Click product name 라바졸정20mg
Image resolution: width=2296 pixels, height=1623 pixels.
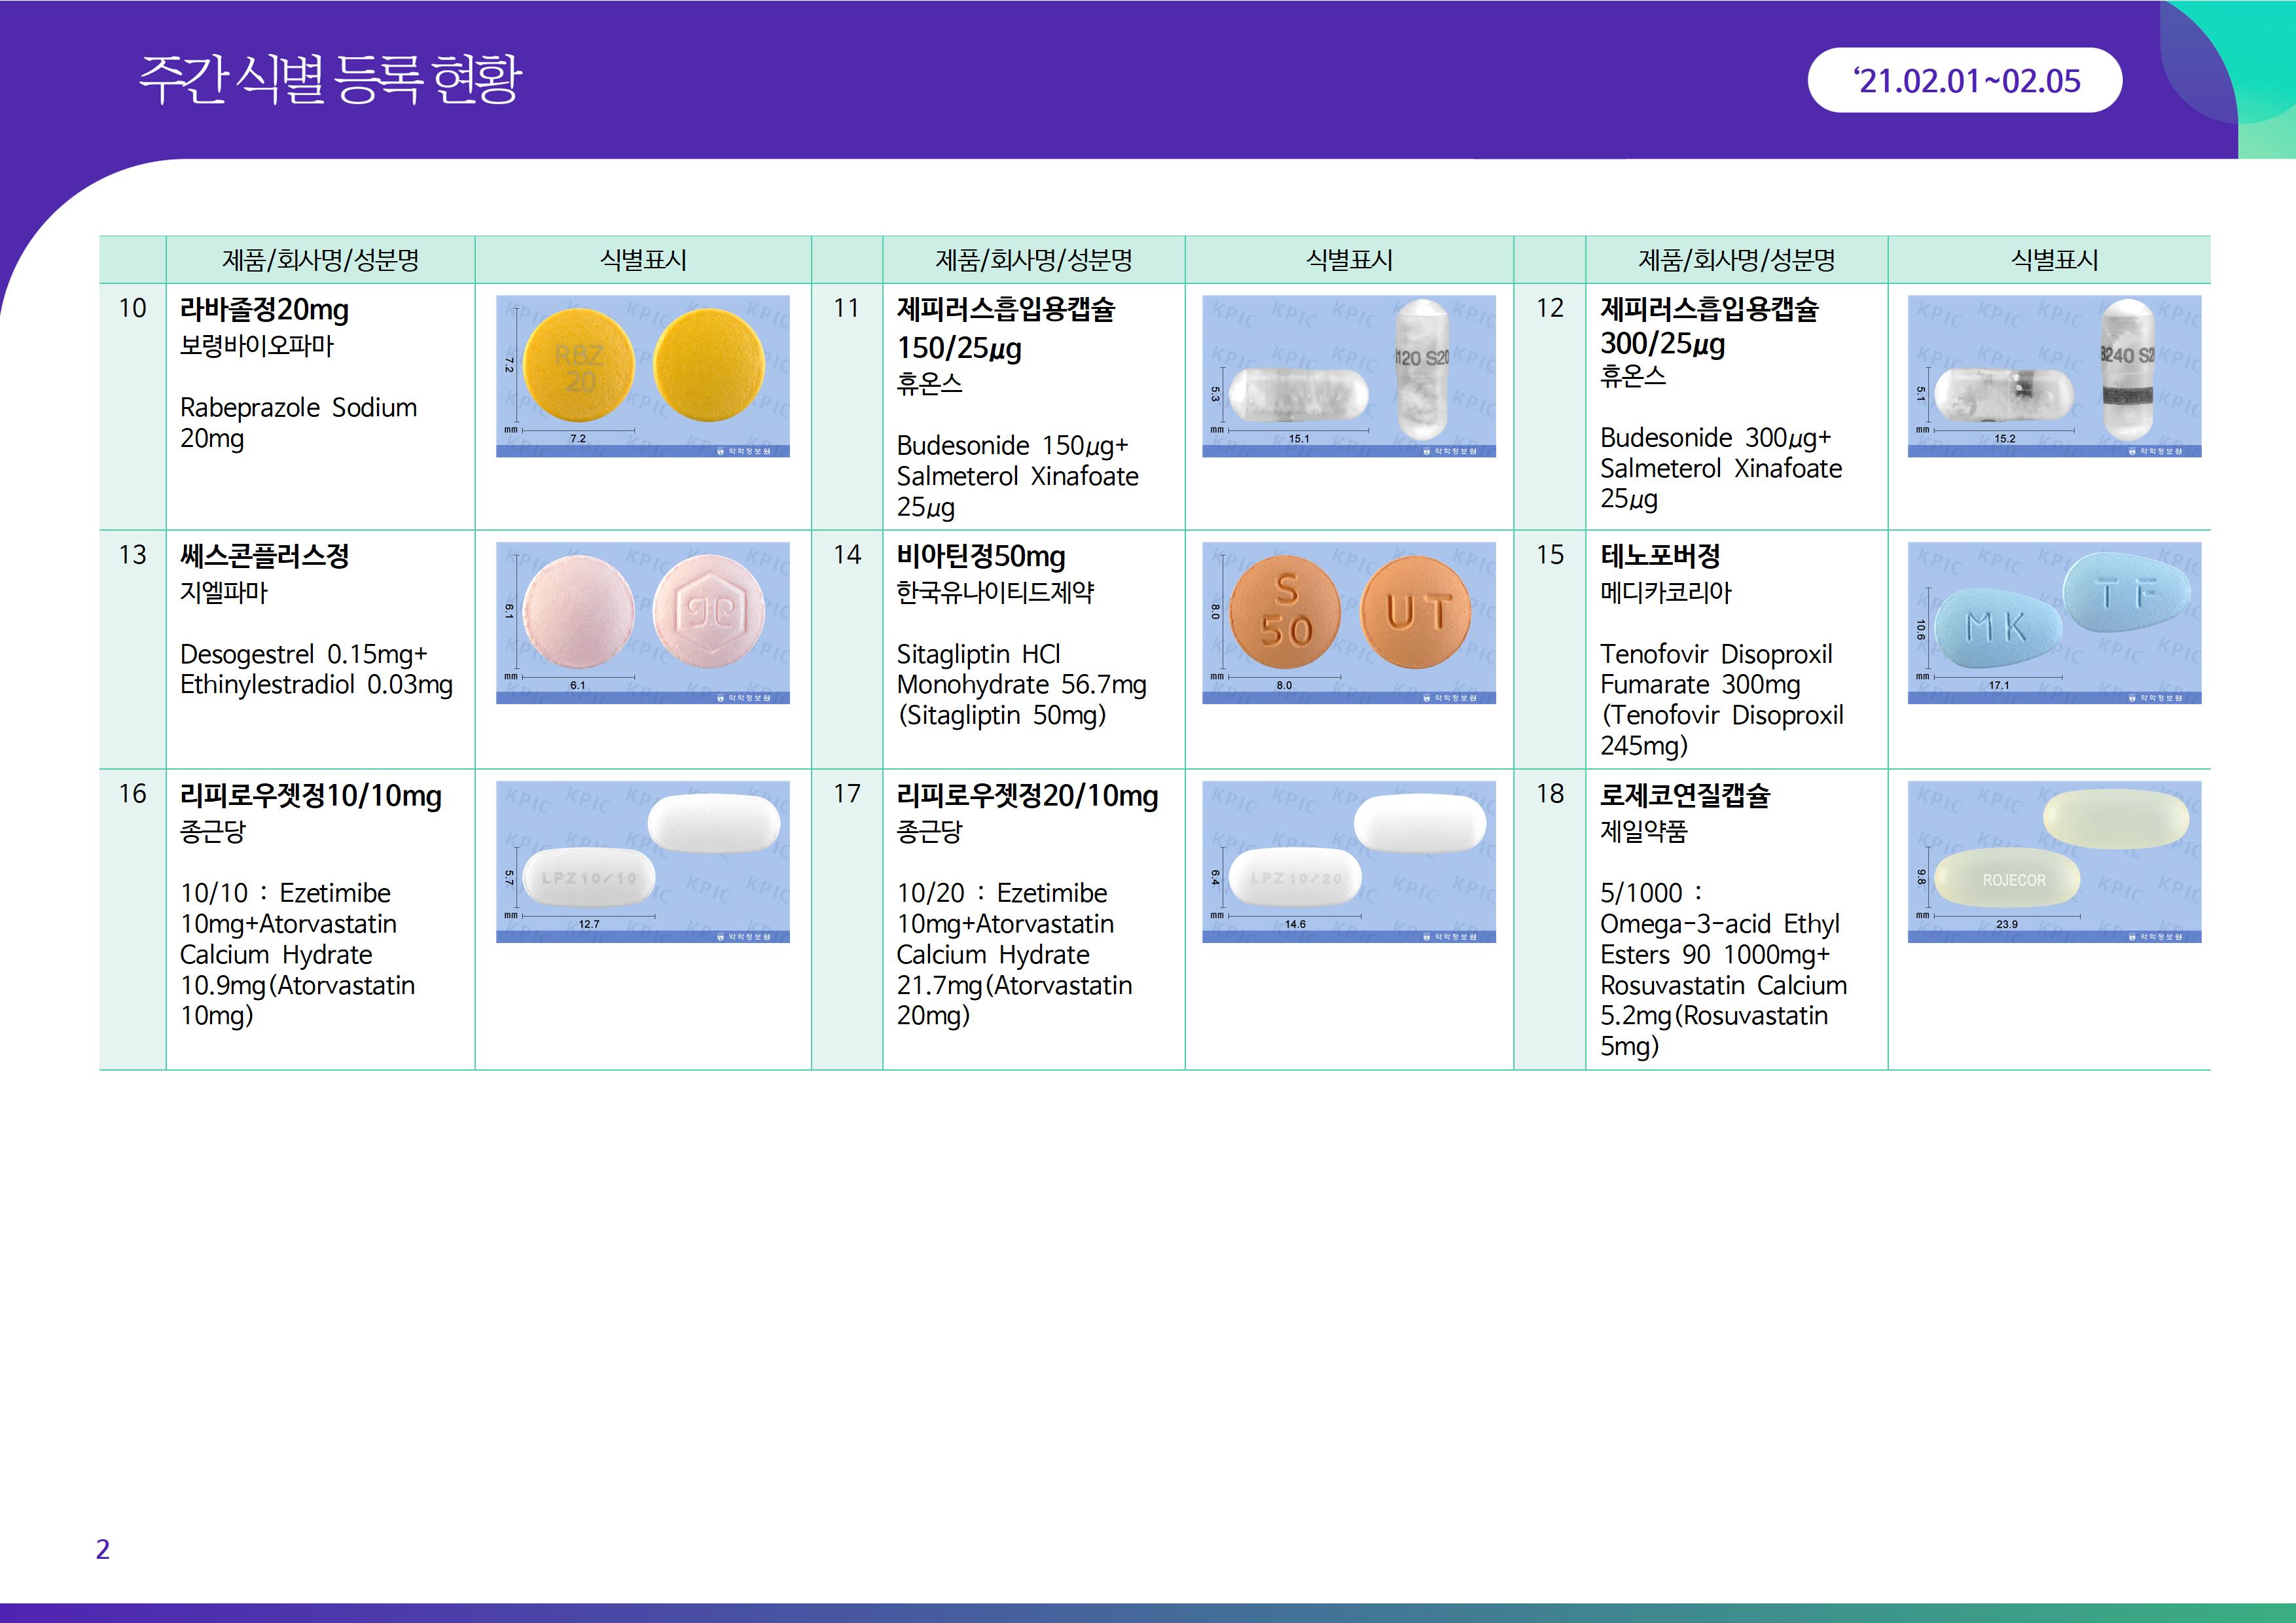click(264, 310)
